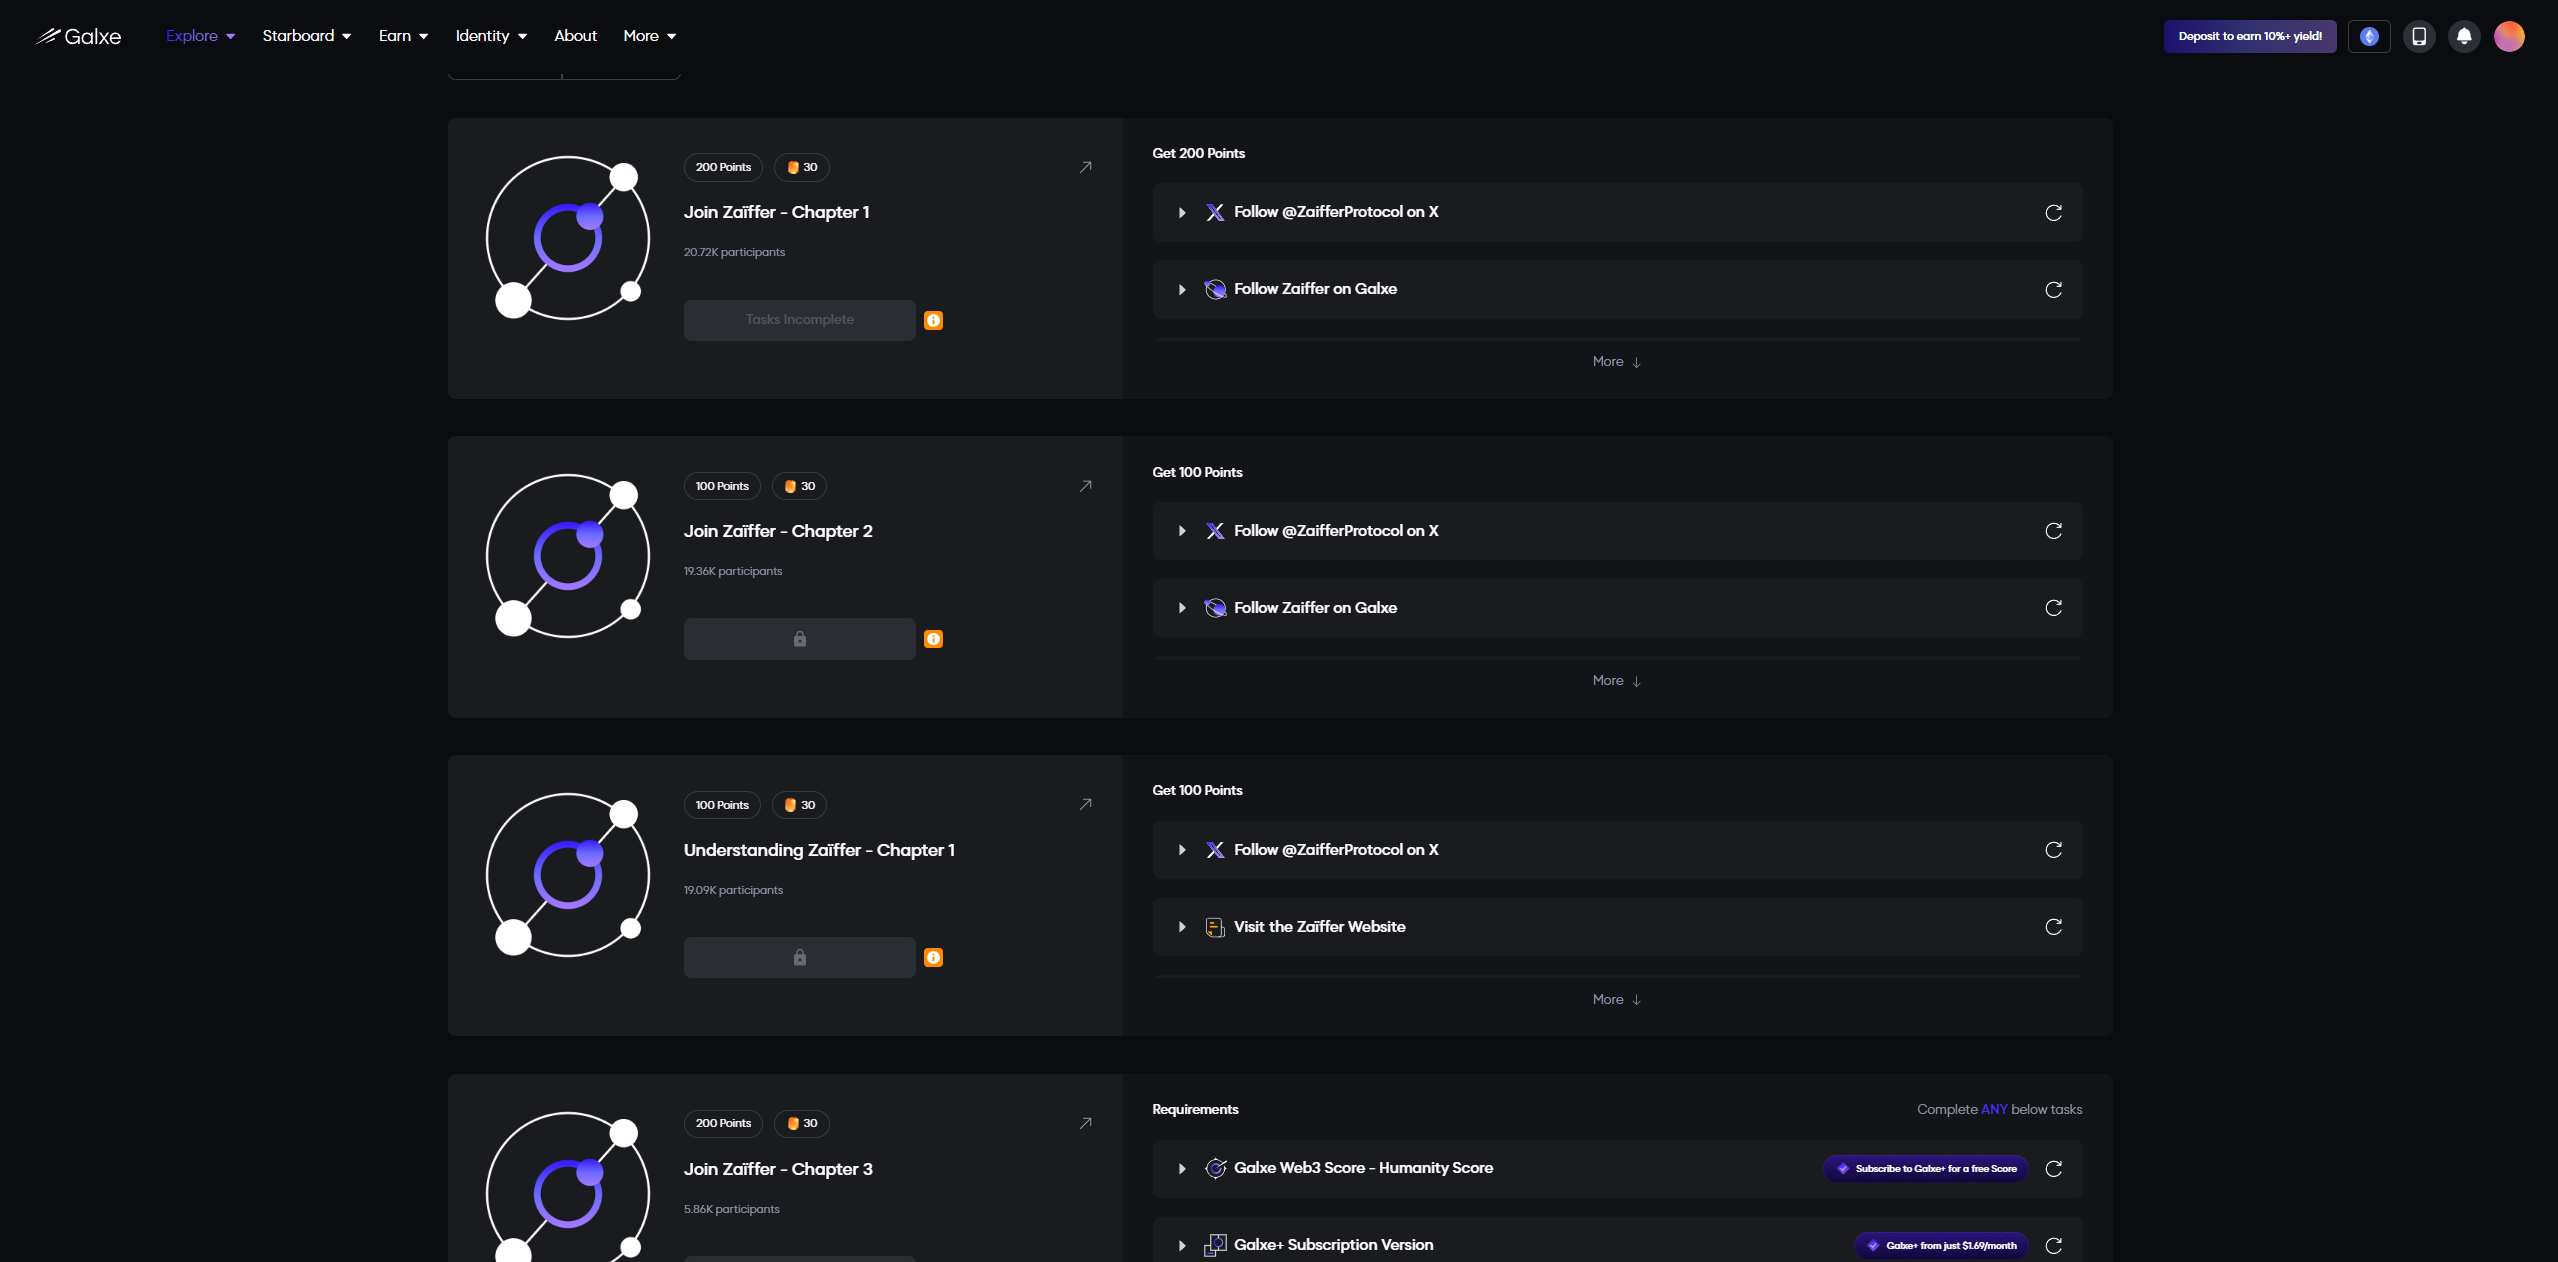Expand Follow @ZaifferProtocol on X in Chapter 1
The height and width of the screenshot is (1262, 2558).
click(1182, 213)
